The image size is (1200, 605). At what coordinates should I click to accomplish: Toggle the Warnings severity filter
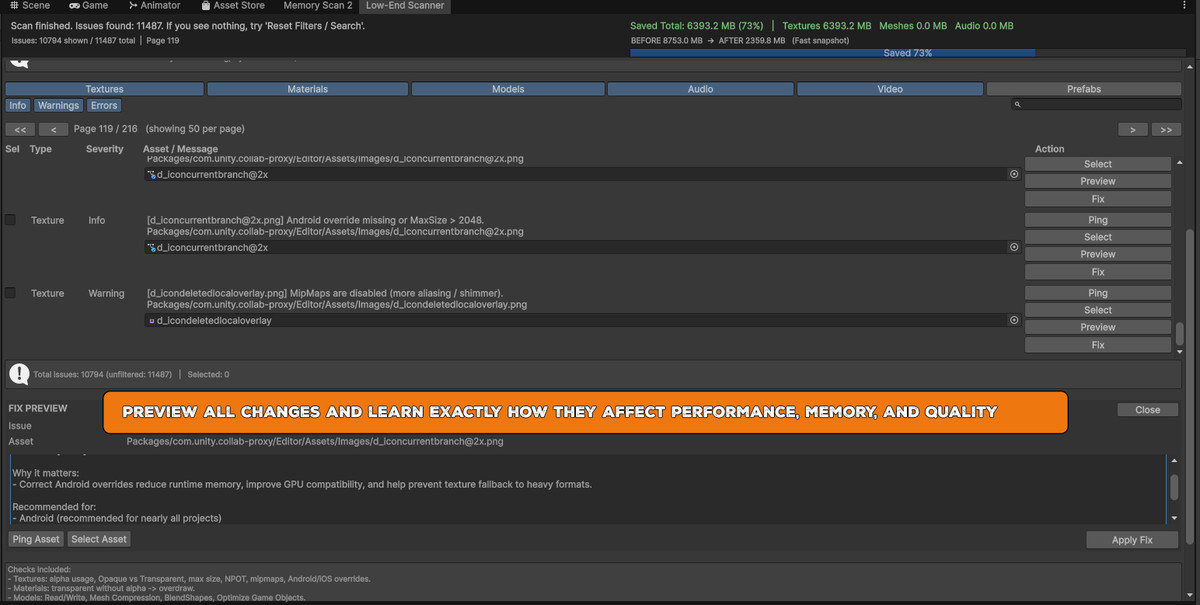click(x=58, y=105)
